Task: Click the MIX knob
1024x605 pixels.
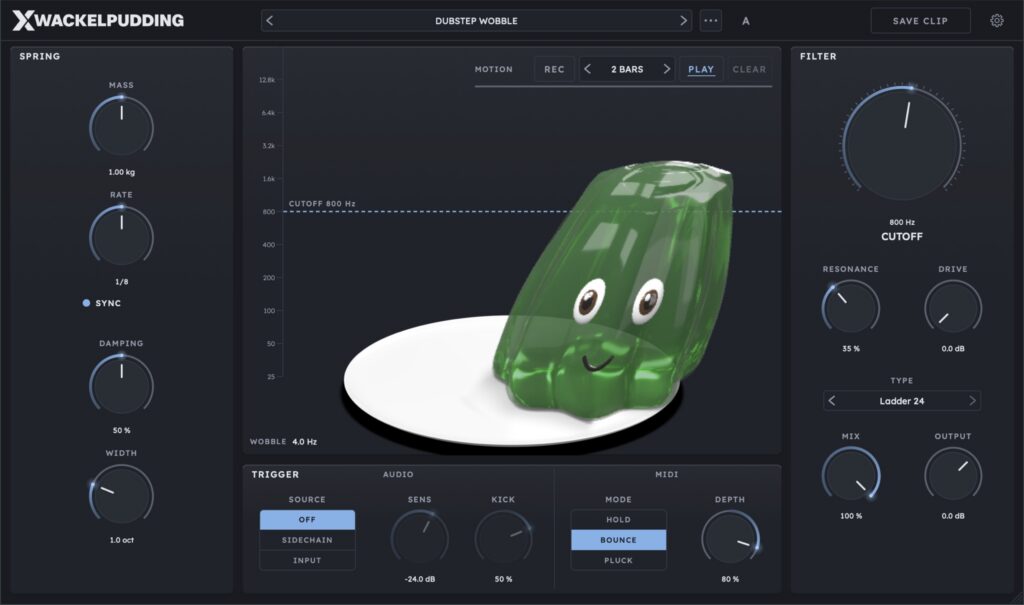Action: coord(850,475)
